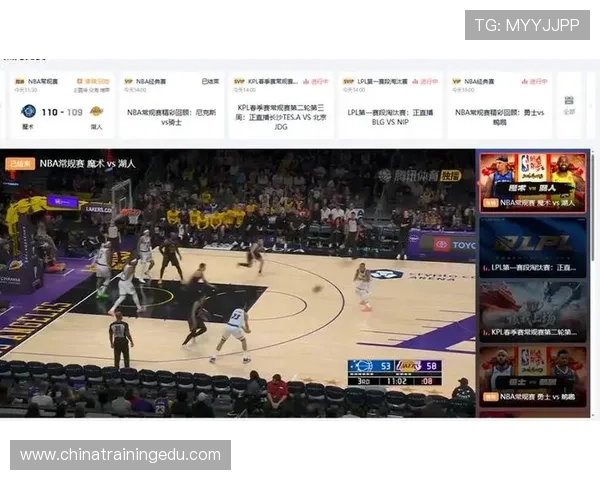600x480 pixels.
Task: Click the in-video scoreboard showing 53-58
Action: pos(395,372)
